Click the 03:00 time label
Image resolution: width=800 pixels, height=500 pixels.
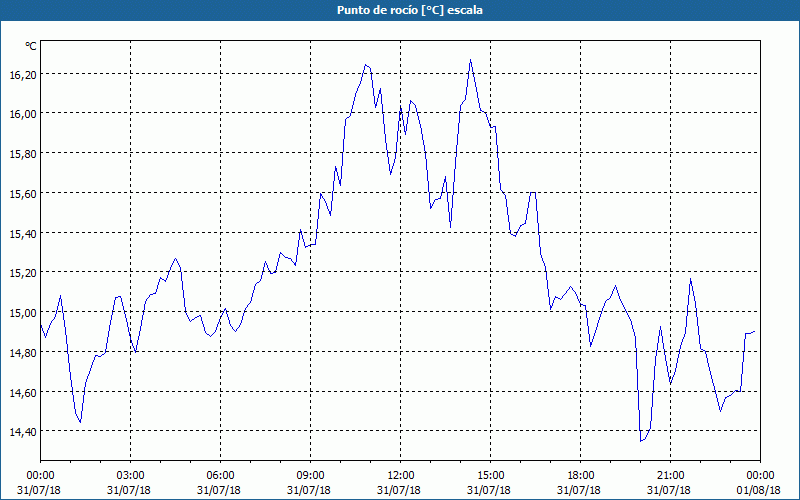[131, 476]
